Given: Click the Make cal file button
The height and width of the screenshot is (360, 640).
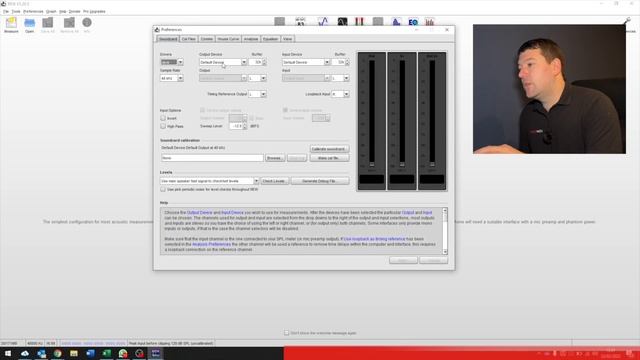Looking at the screenshot, I should [329, 158].
